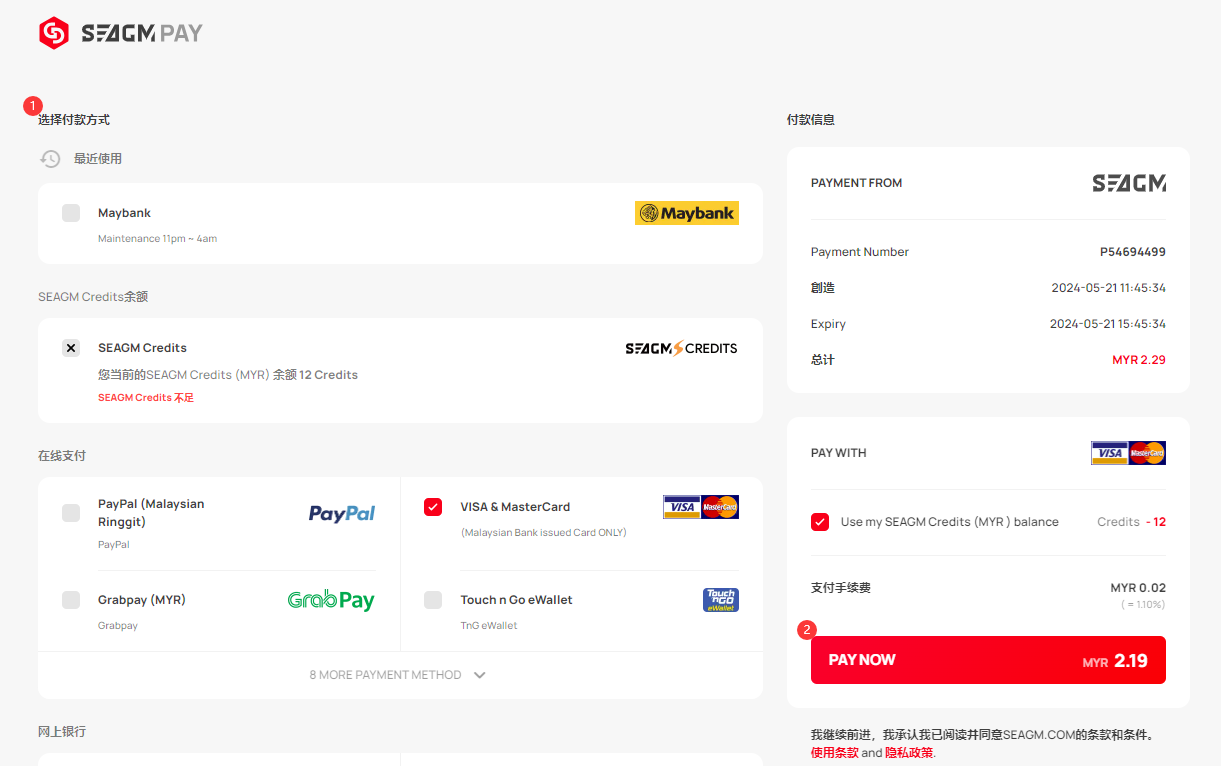Click the Maybank logo
The height and width of the screenshot is (766, 1221).
coord(687,213)
